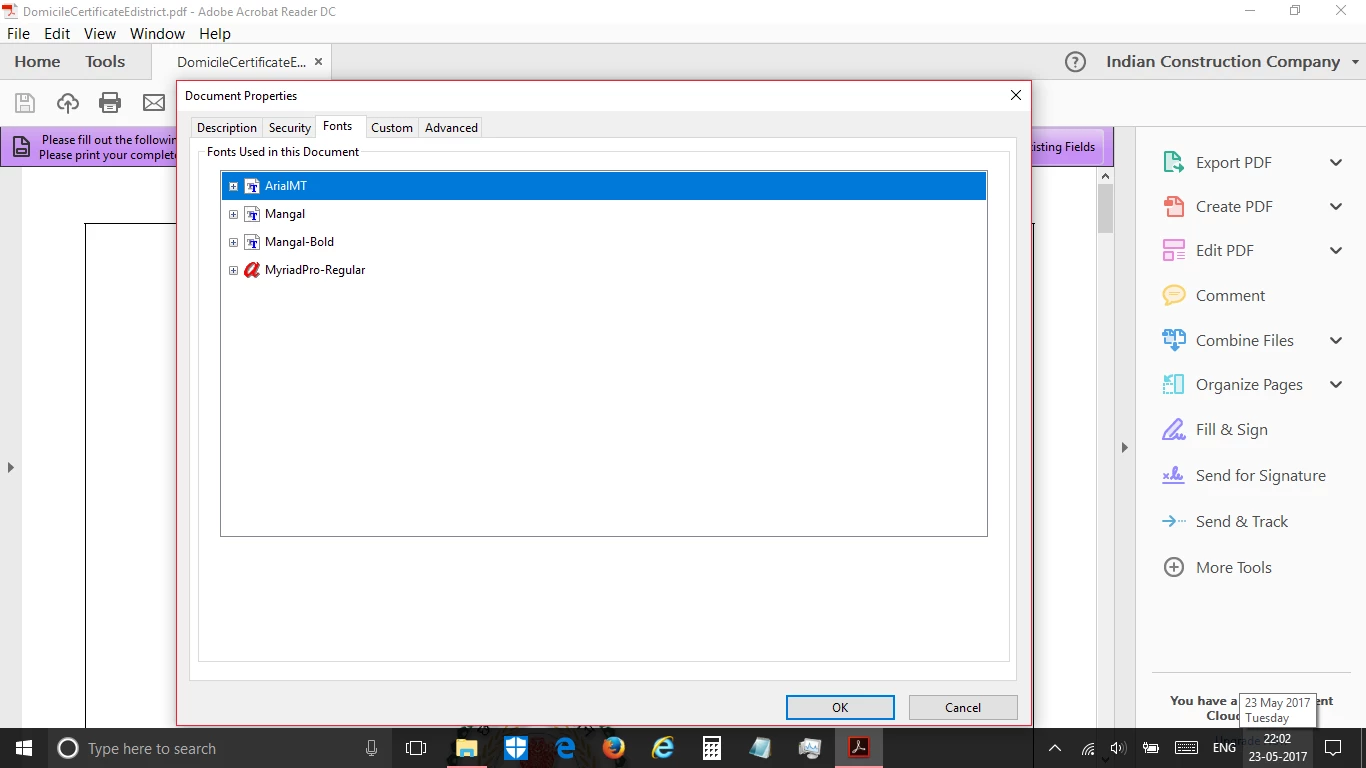
Task: Open the Window menu
Action: pyautogui.click(x=157, y=33)
